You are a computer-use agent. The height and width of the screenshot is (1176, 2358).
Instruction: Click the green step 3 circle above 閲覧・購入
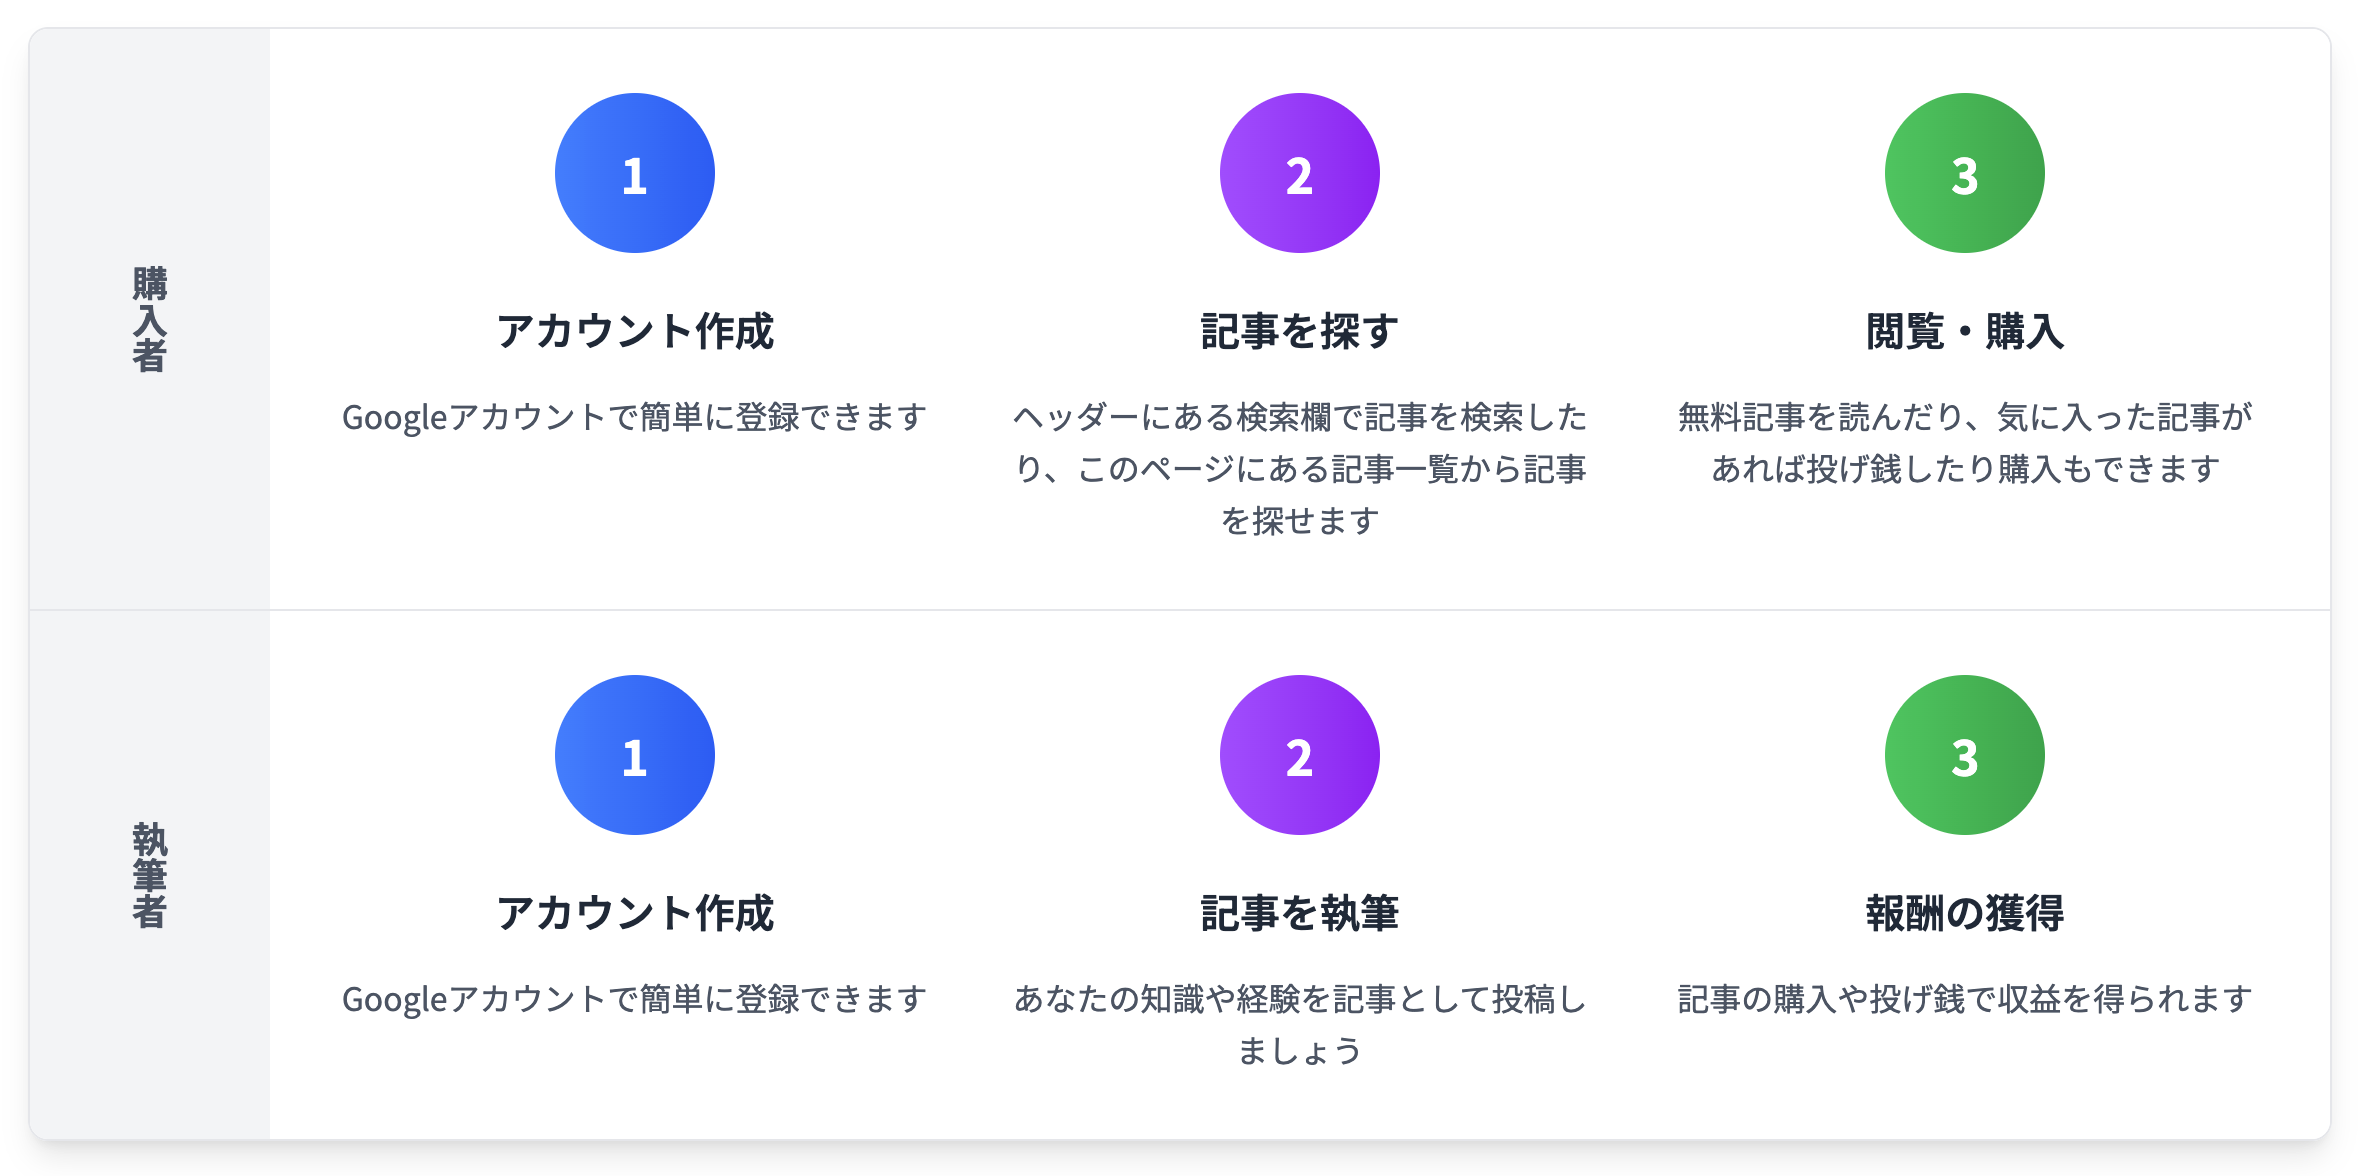point(1964,173)
